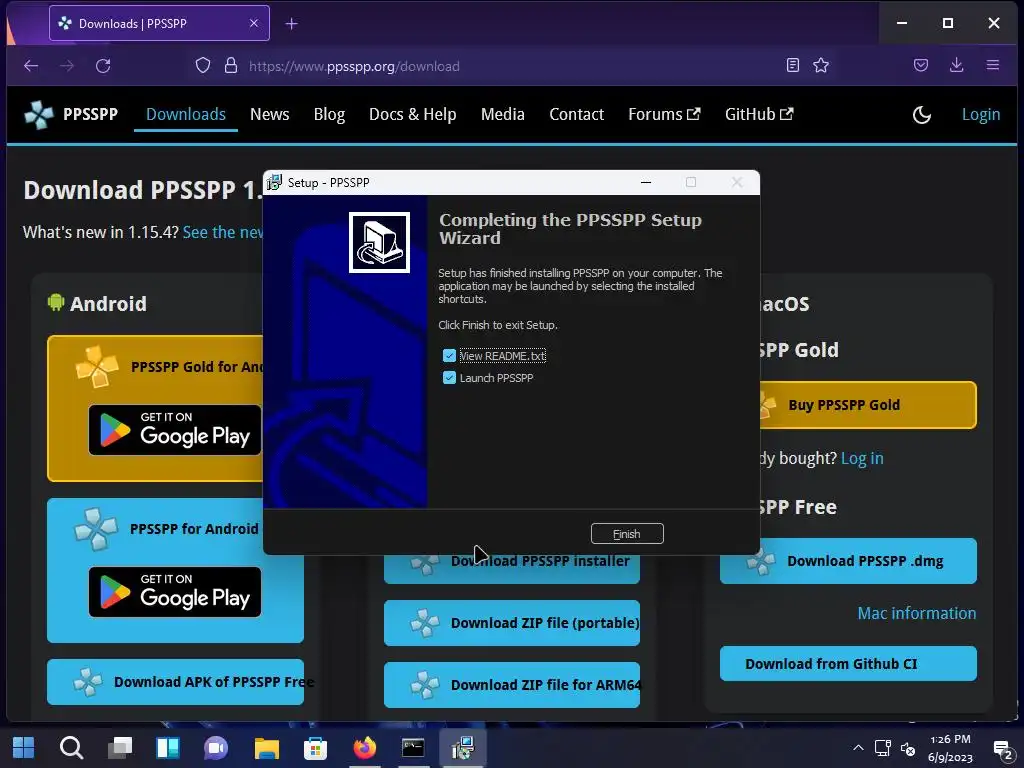This screenshot has height=768, width=1024.
Task: Click PPSSPP for Android Google Play badge
Action: coord(174,592)
